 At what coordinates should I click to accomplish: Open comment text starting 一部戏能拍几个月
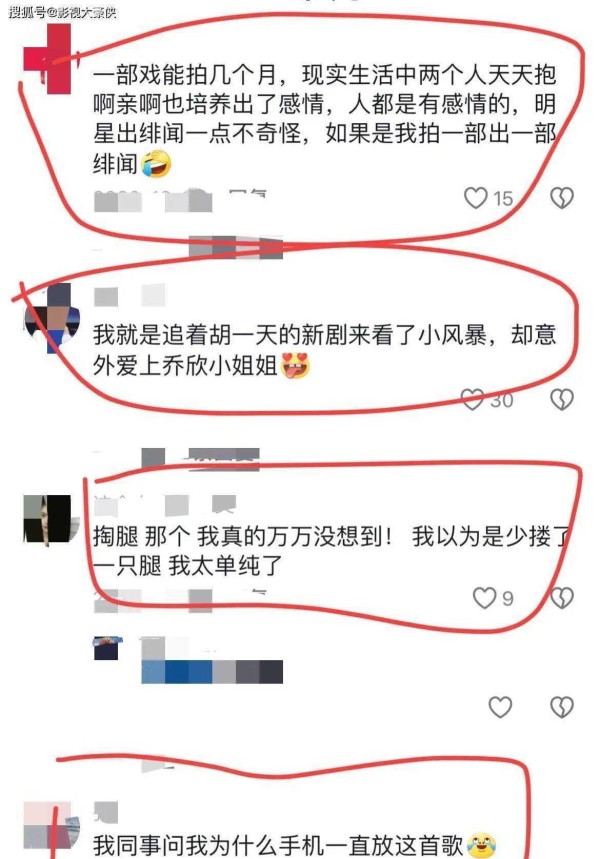pyautogui.click(x=324, y=119)
